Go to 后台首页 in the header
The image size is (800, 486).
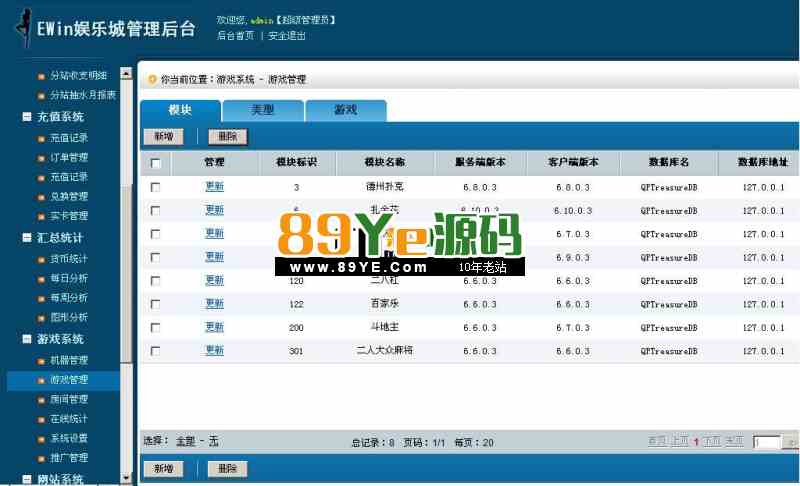(236, 36)
